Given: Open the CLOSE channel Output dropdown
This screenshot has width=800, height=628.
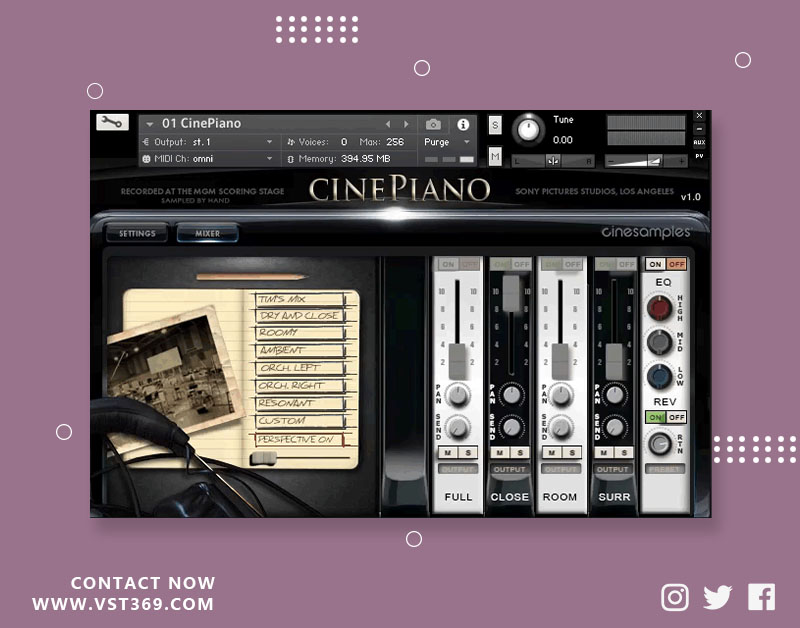Looking at the screenshot, I should (x=510, y=469).
